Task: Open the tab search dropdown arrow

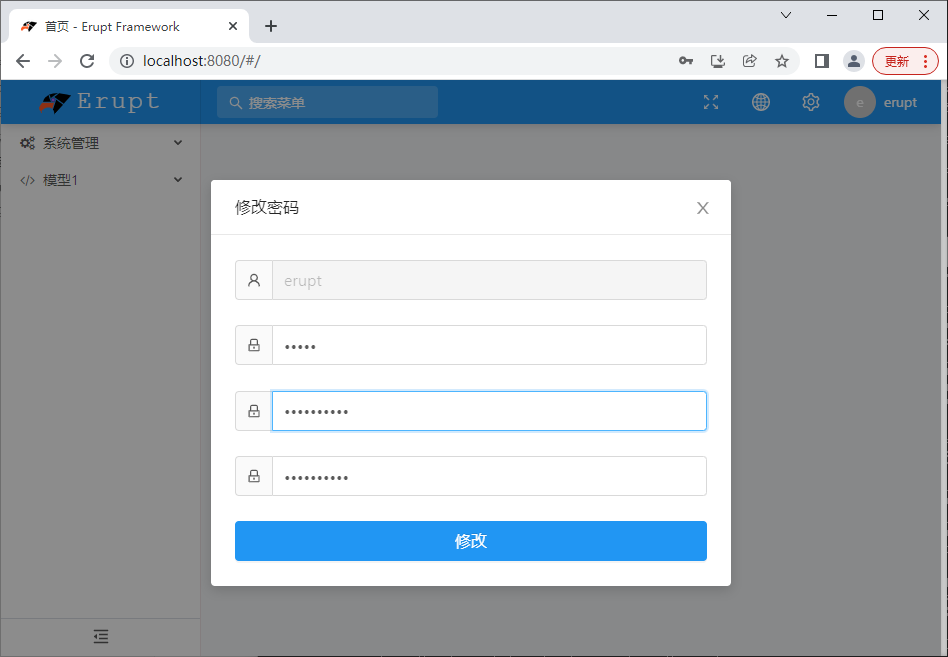Action: pyautogui.click(x=786, y=15)
